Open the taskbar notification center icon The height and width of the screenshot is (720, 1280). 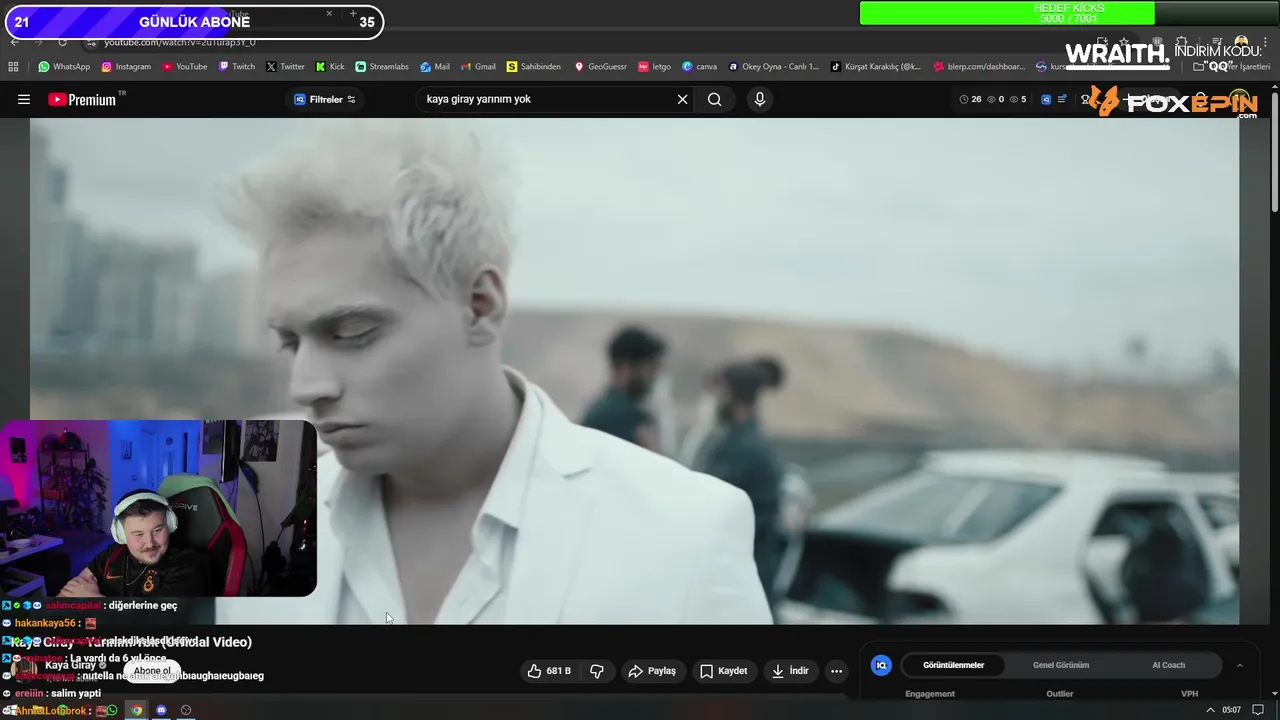click(1258, 710)
